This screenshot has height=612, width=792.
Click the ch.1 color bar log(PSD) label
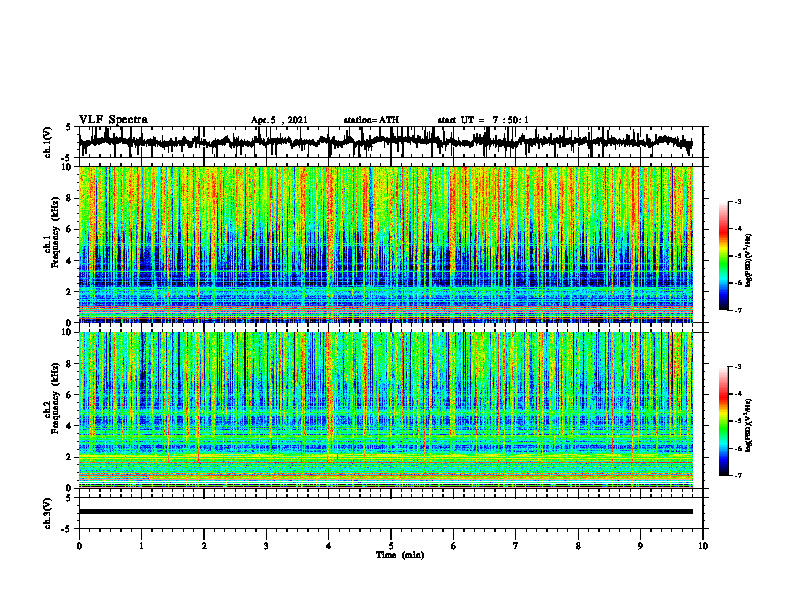coord(749,261)
